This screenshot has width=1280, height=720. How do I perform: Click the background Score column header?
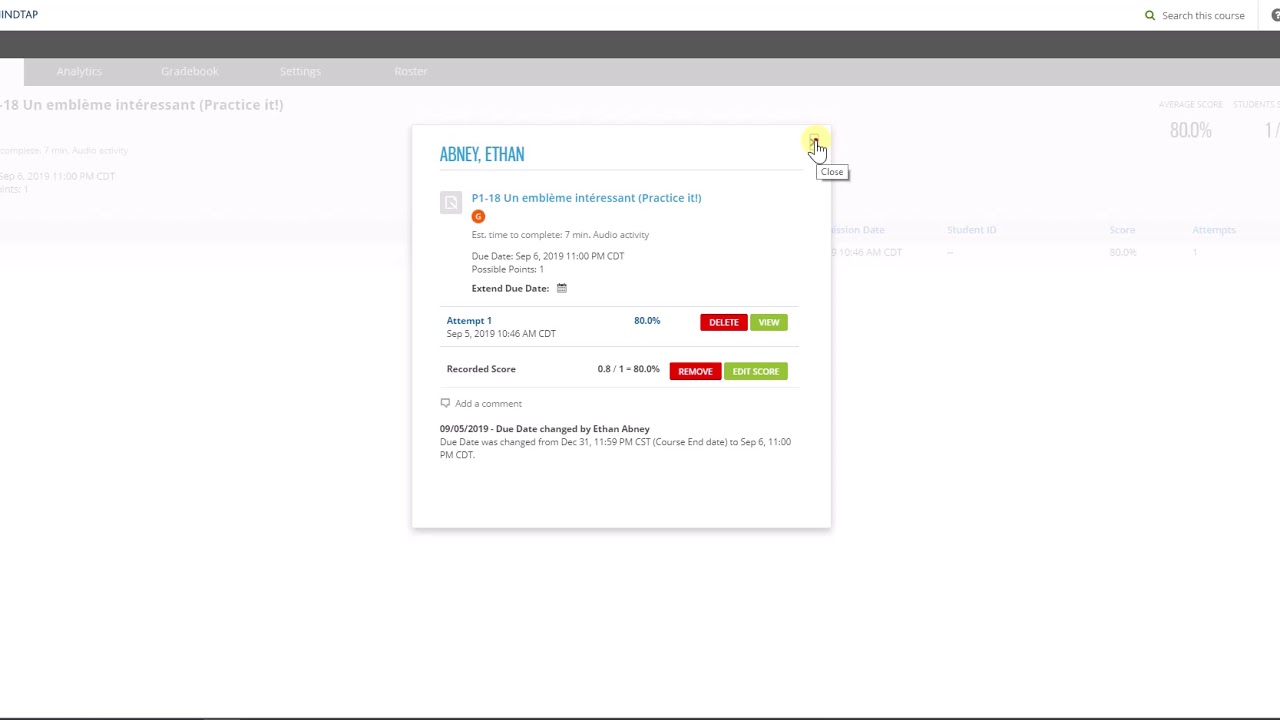(1122, 230)
